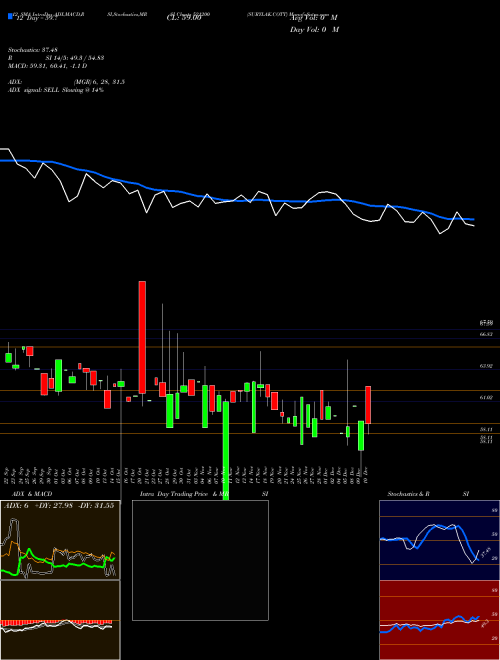
Task: Click the 'Intra Day Trading Price' panel title
Action: coord(176,494)
